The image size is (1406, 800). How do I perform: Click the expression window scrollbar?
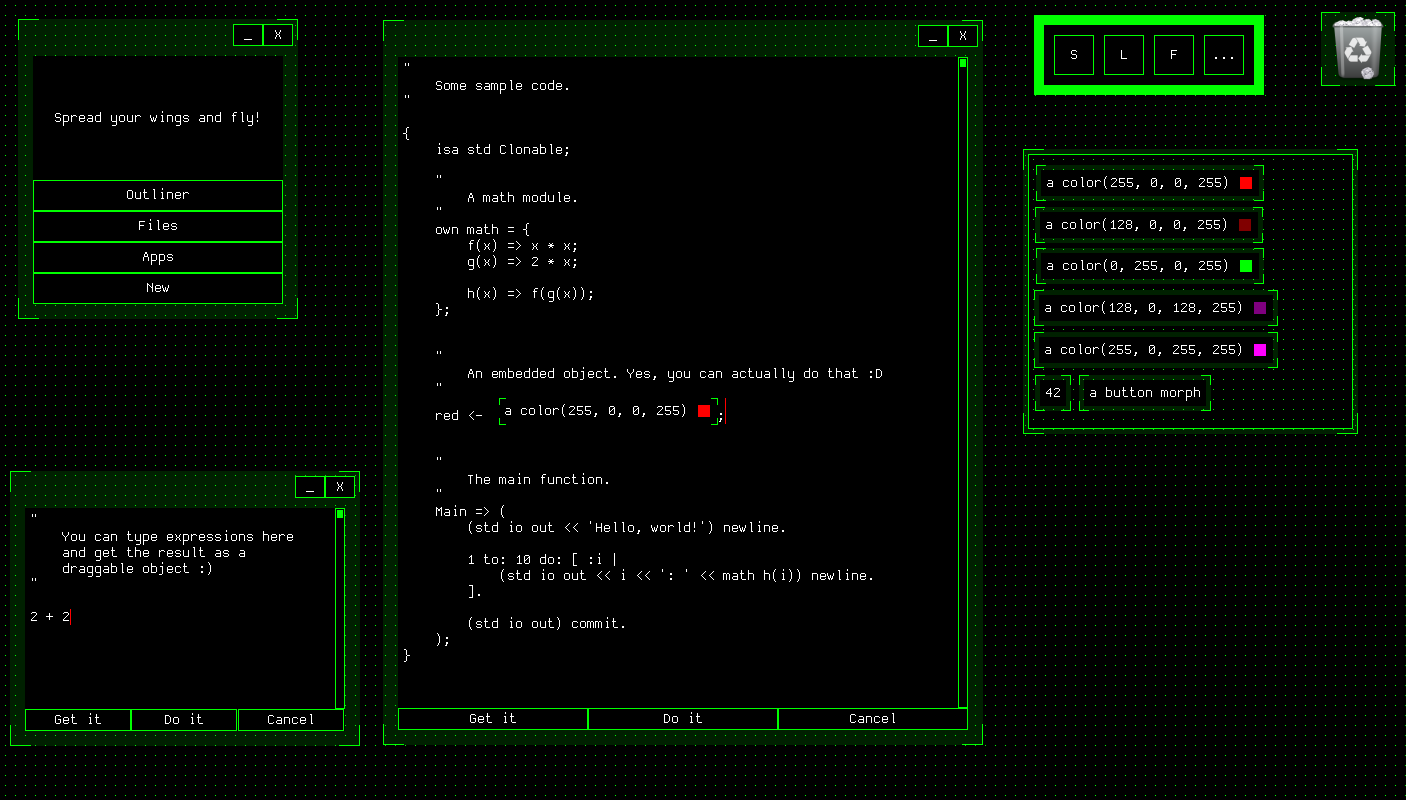tap(340, 608)
